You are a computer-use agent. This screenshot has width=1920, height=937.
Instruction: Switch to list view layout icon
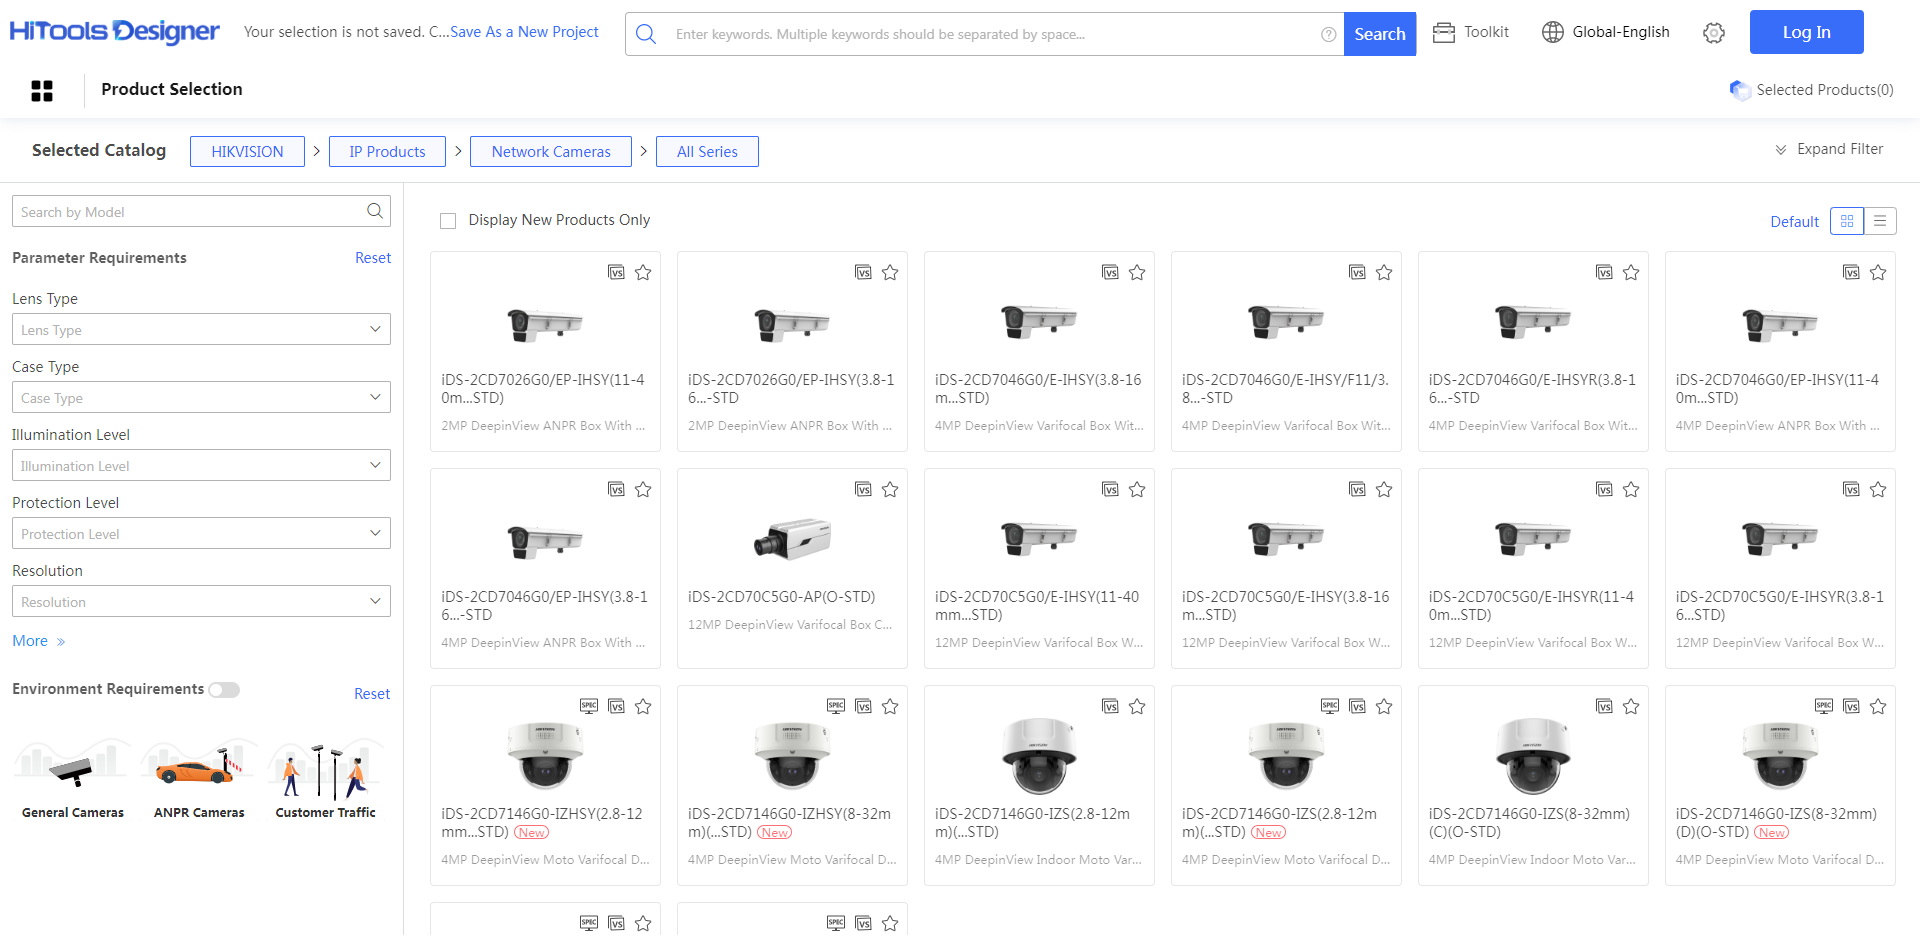pyautogui.click(x=1879, y=221)
